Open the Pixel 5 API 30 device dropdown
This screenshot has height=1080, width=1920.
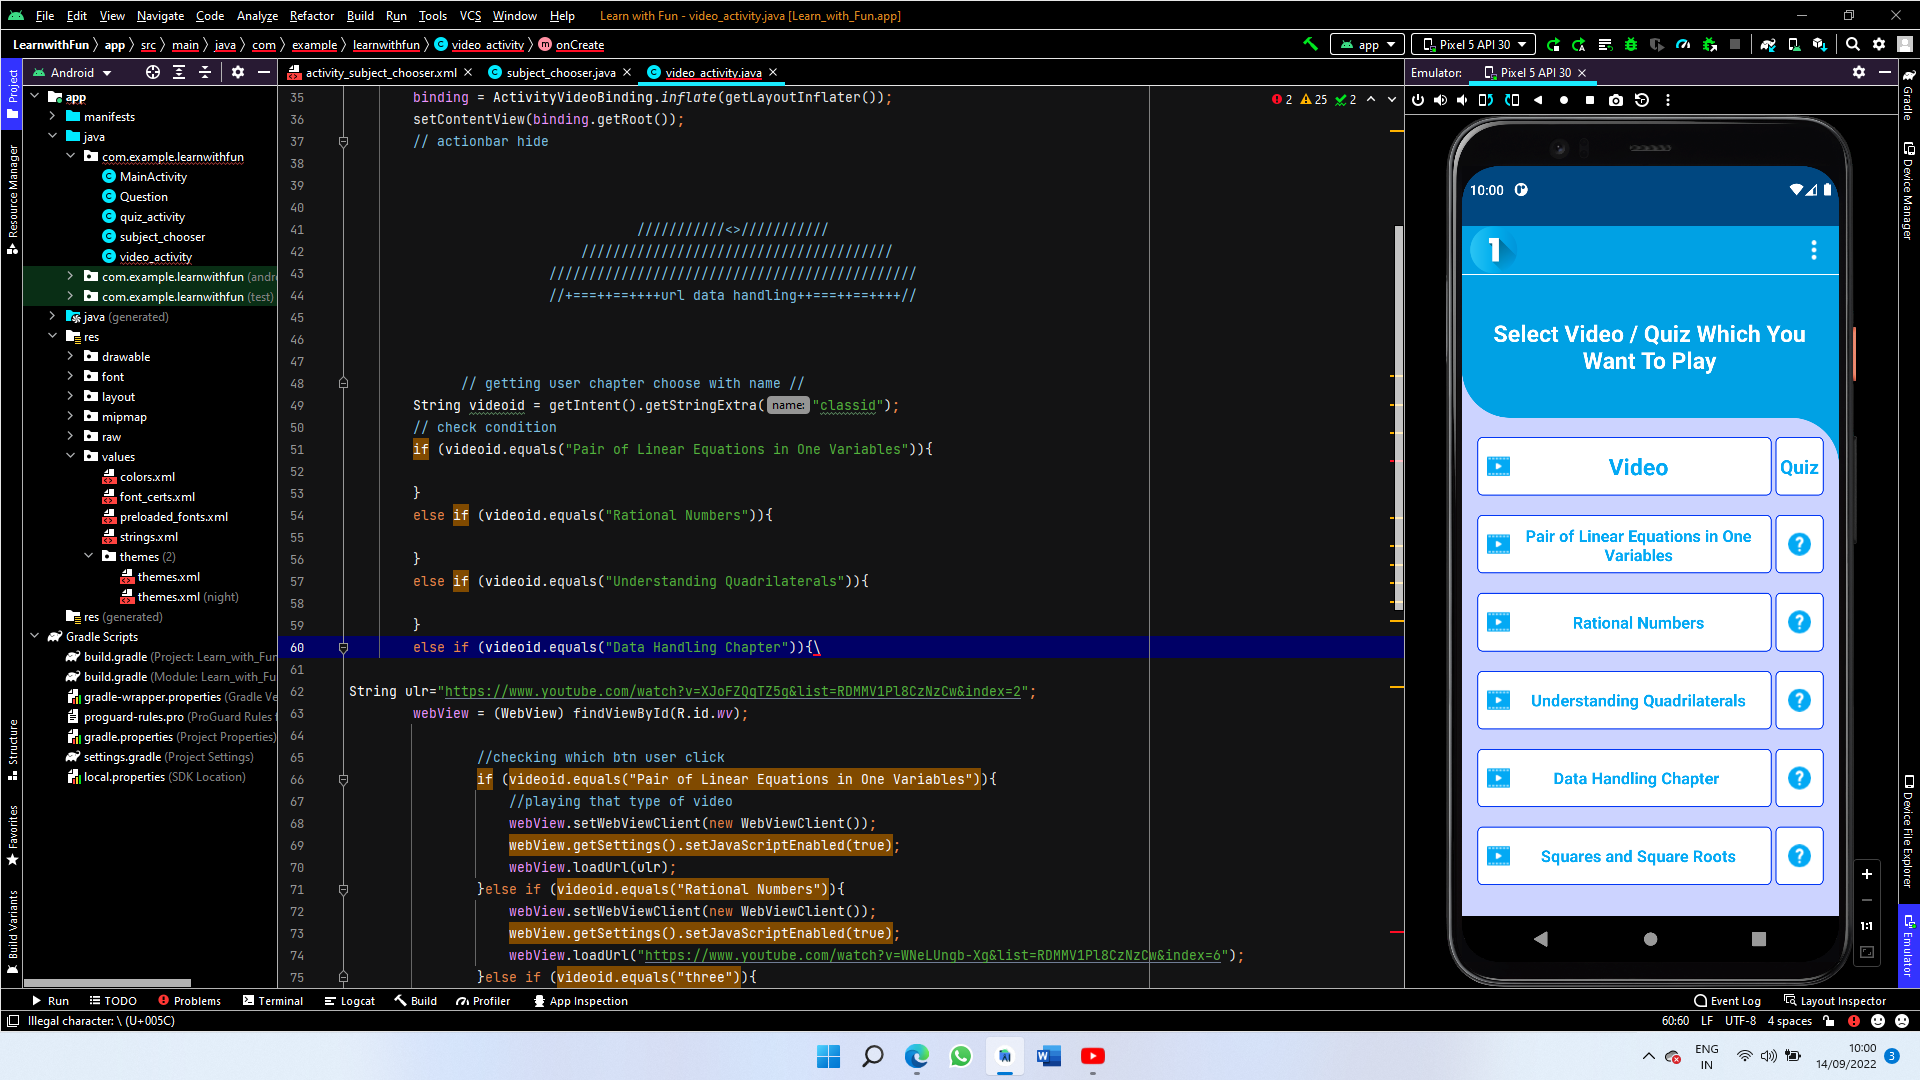[1474, 44]
